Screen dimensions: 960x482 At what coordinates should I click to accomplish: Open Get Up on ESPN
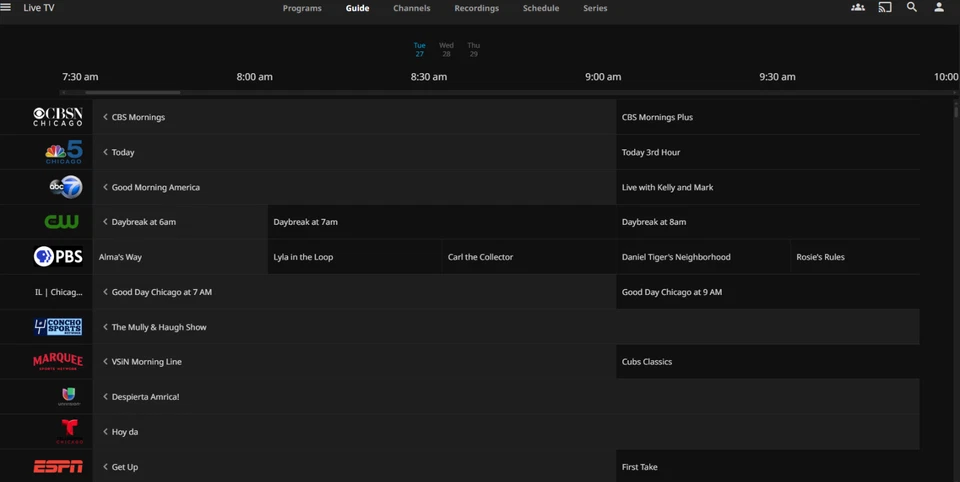pos(354,466)
